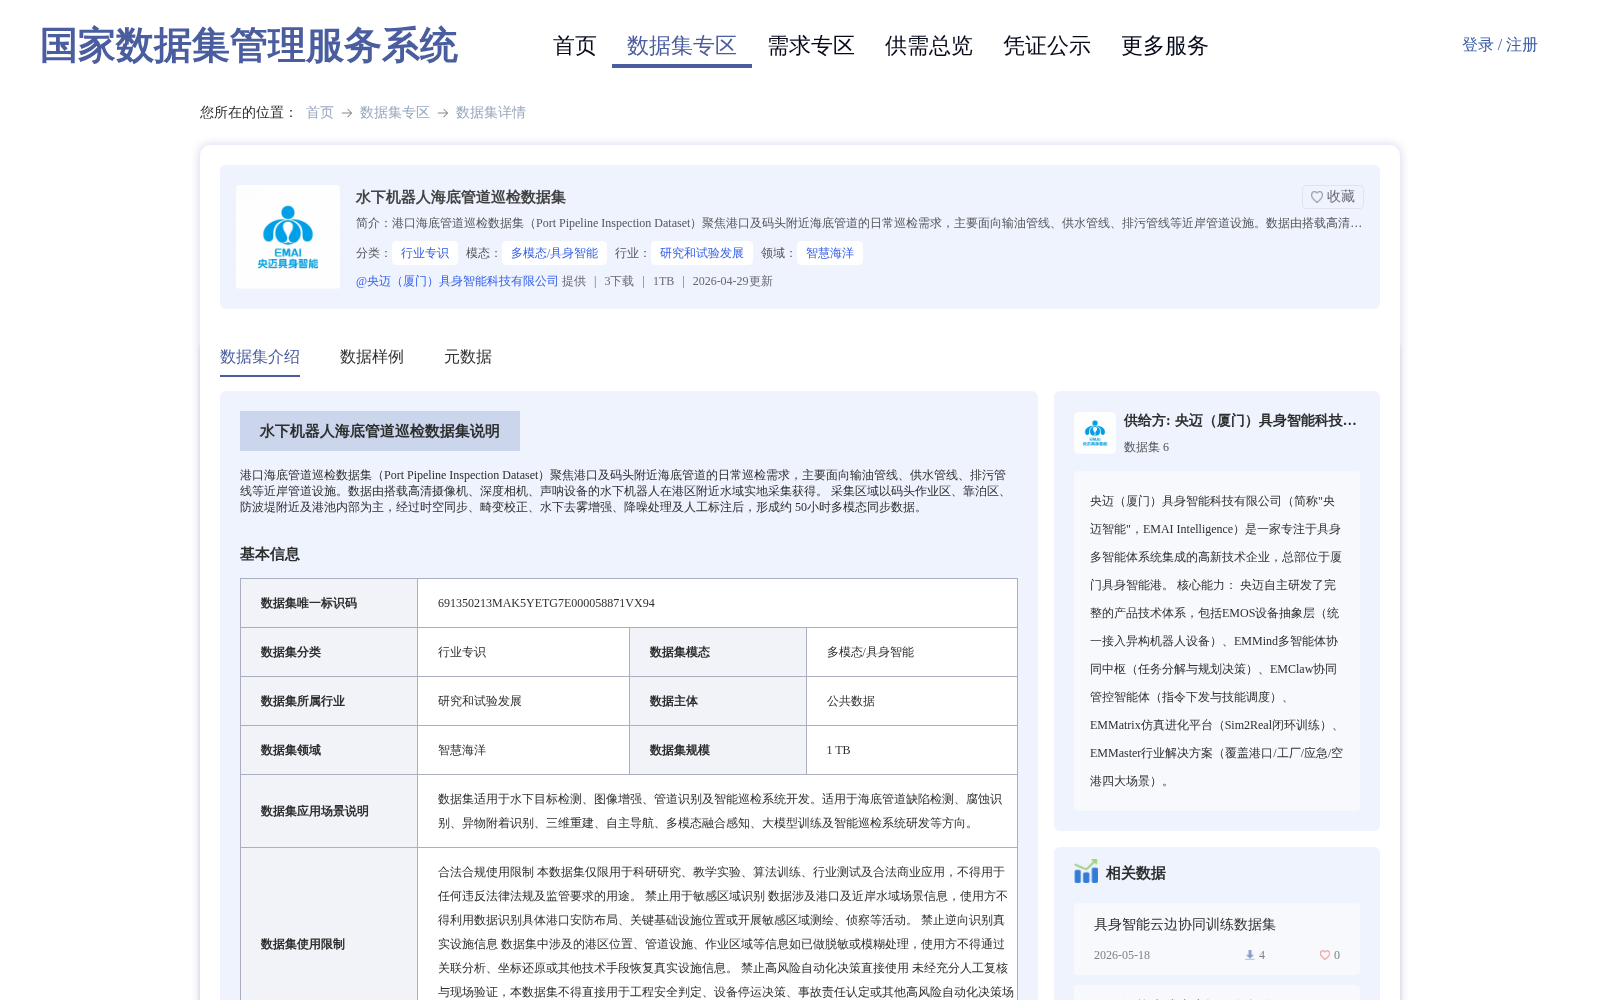Open 数据集专区 navigation item

pos(682,46)
